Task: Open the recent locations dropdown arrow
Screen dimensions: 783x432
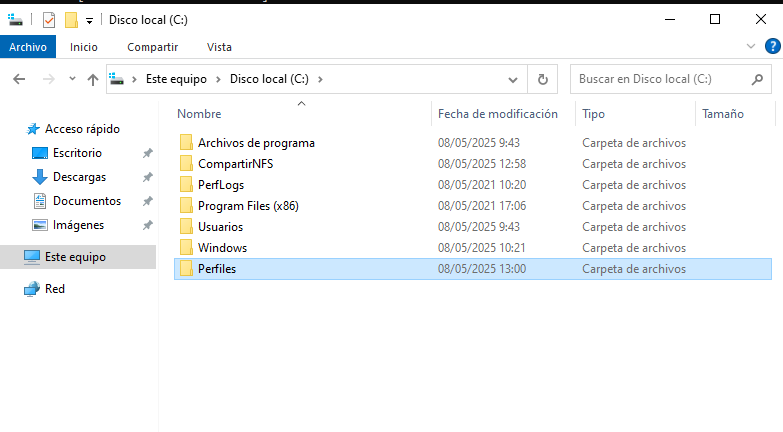Action: (x=71, y=79)
